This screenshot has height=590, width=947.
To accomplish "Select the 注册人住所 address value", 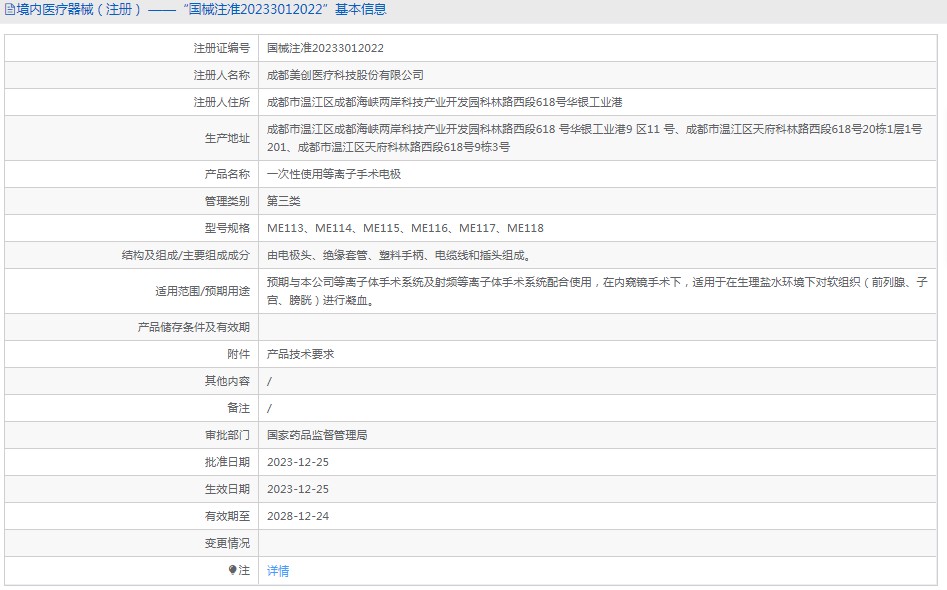I will coord(445,103).
